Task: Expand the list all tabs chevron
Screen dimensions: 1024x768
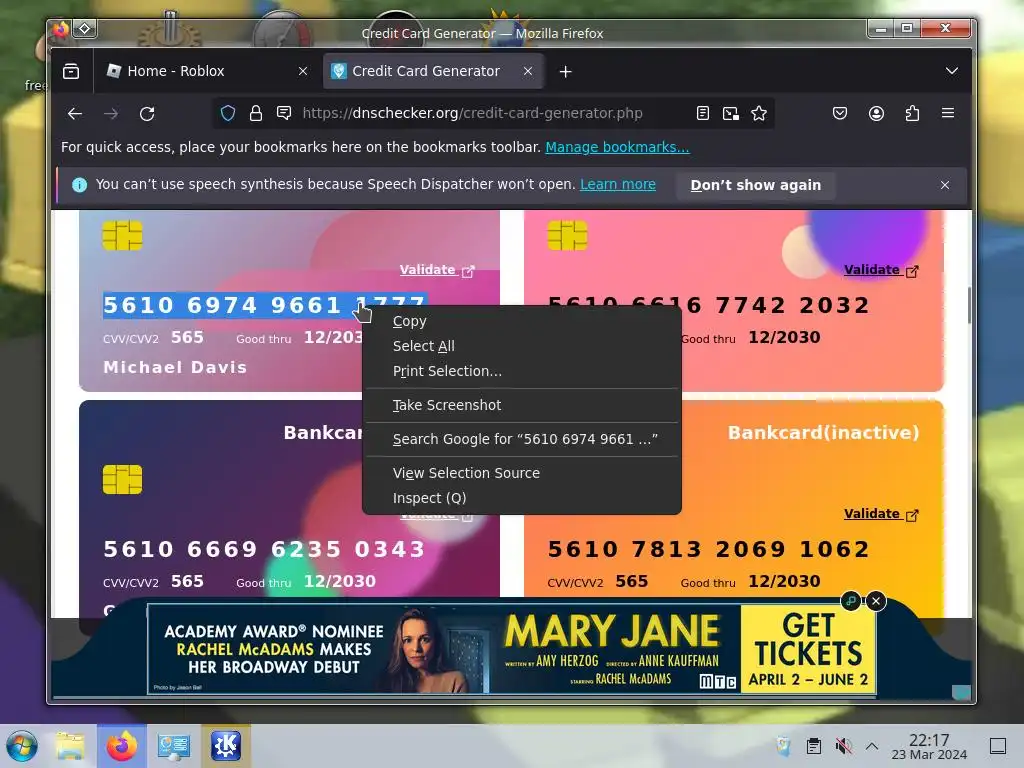Action: (x=952, y=71)
